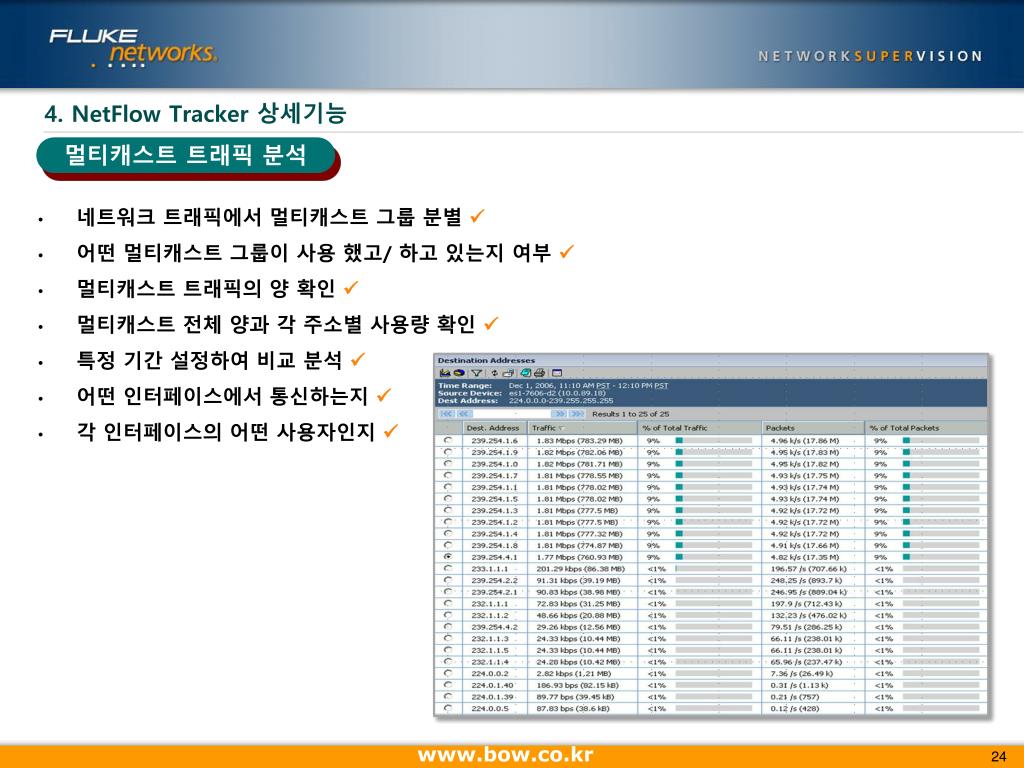
Task: Open the window icon after the printer
Action: coord(557,373)
